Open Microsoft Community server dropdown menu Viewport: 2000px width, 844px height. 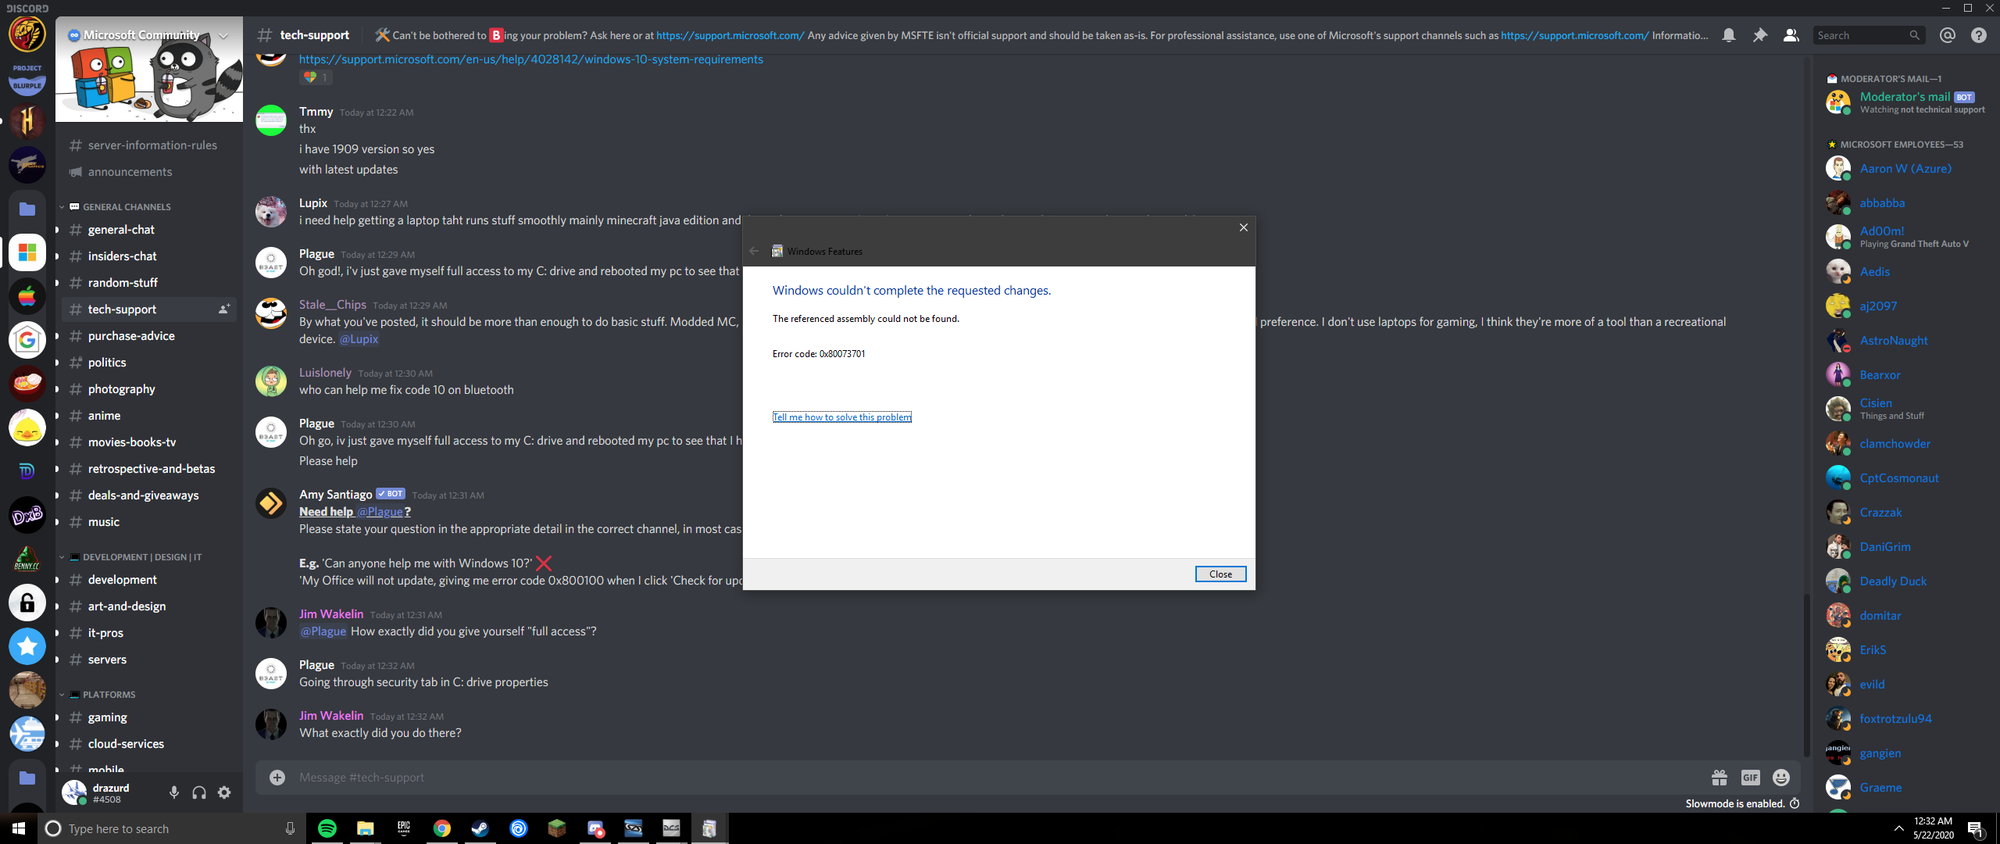coord(224,35)
